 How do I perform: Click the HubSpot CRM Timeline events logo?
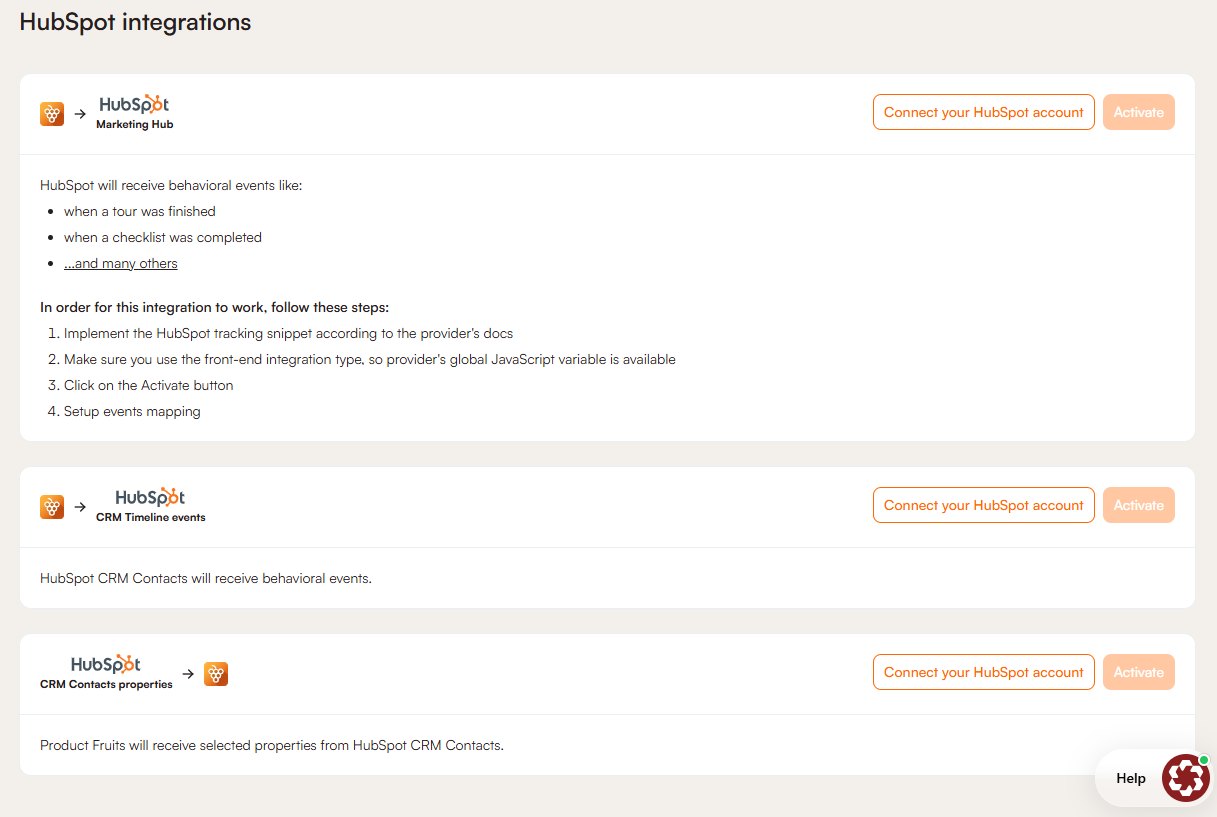(x=150, y=505)
